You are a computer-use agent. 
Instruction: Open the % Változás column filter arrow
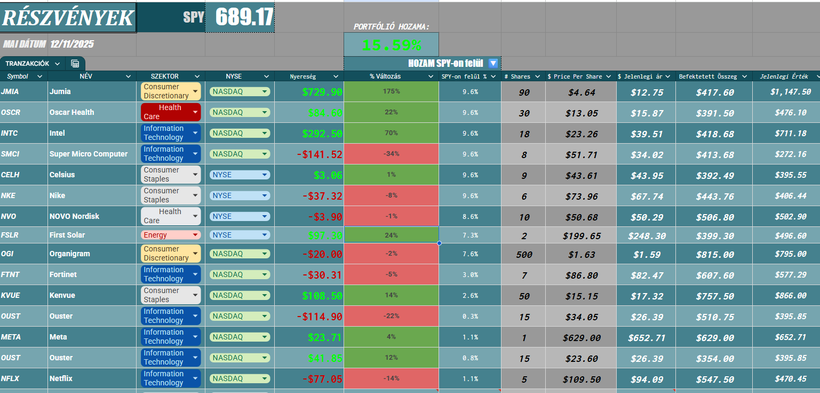click(431, 76)
